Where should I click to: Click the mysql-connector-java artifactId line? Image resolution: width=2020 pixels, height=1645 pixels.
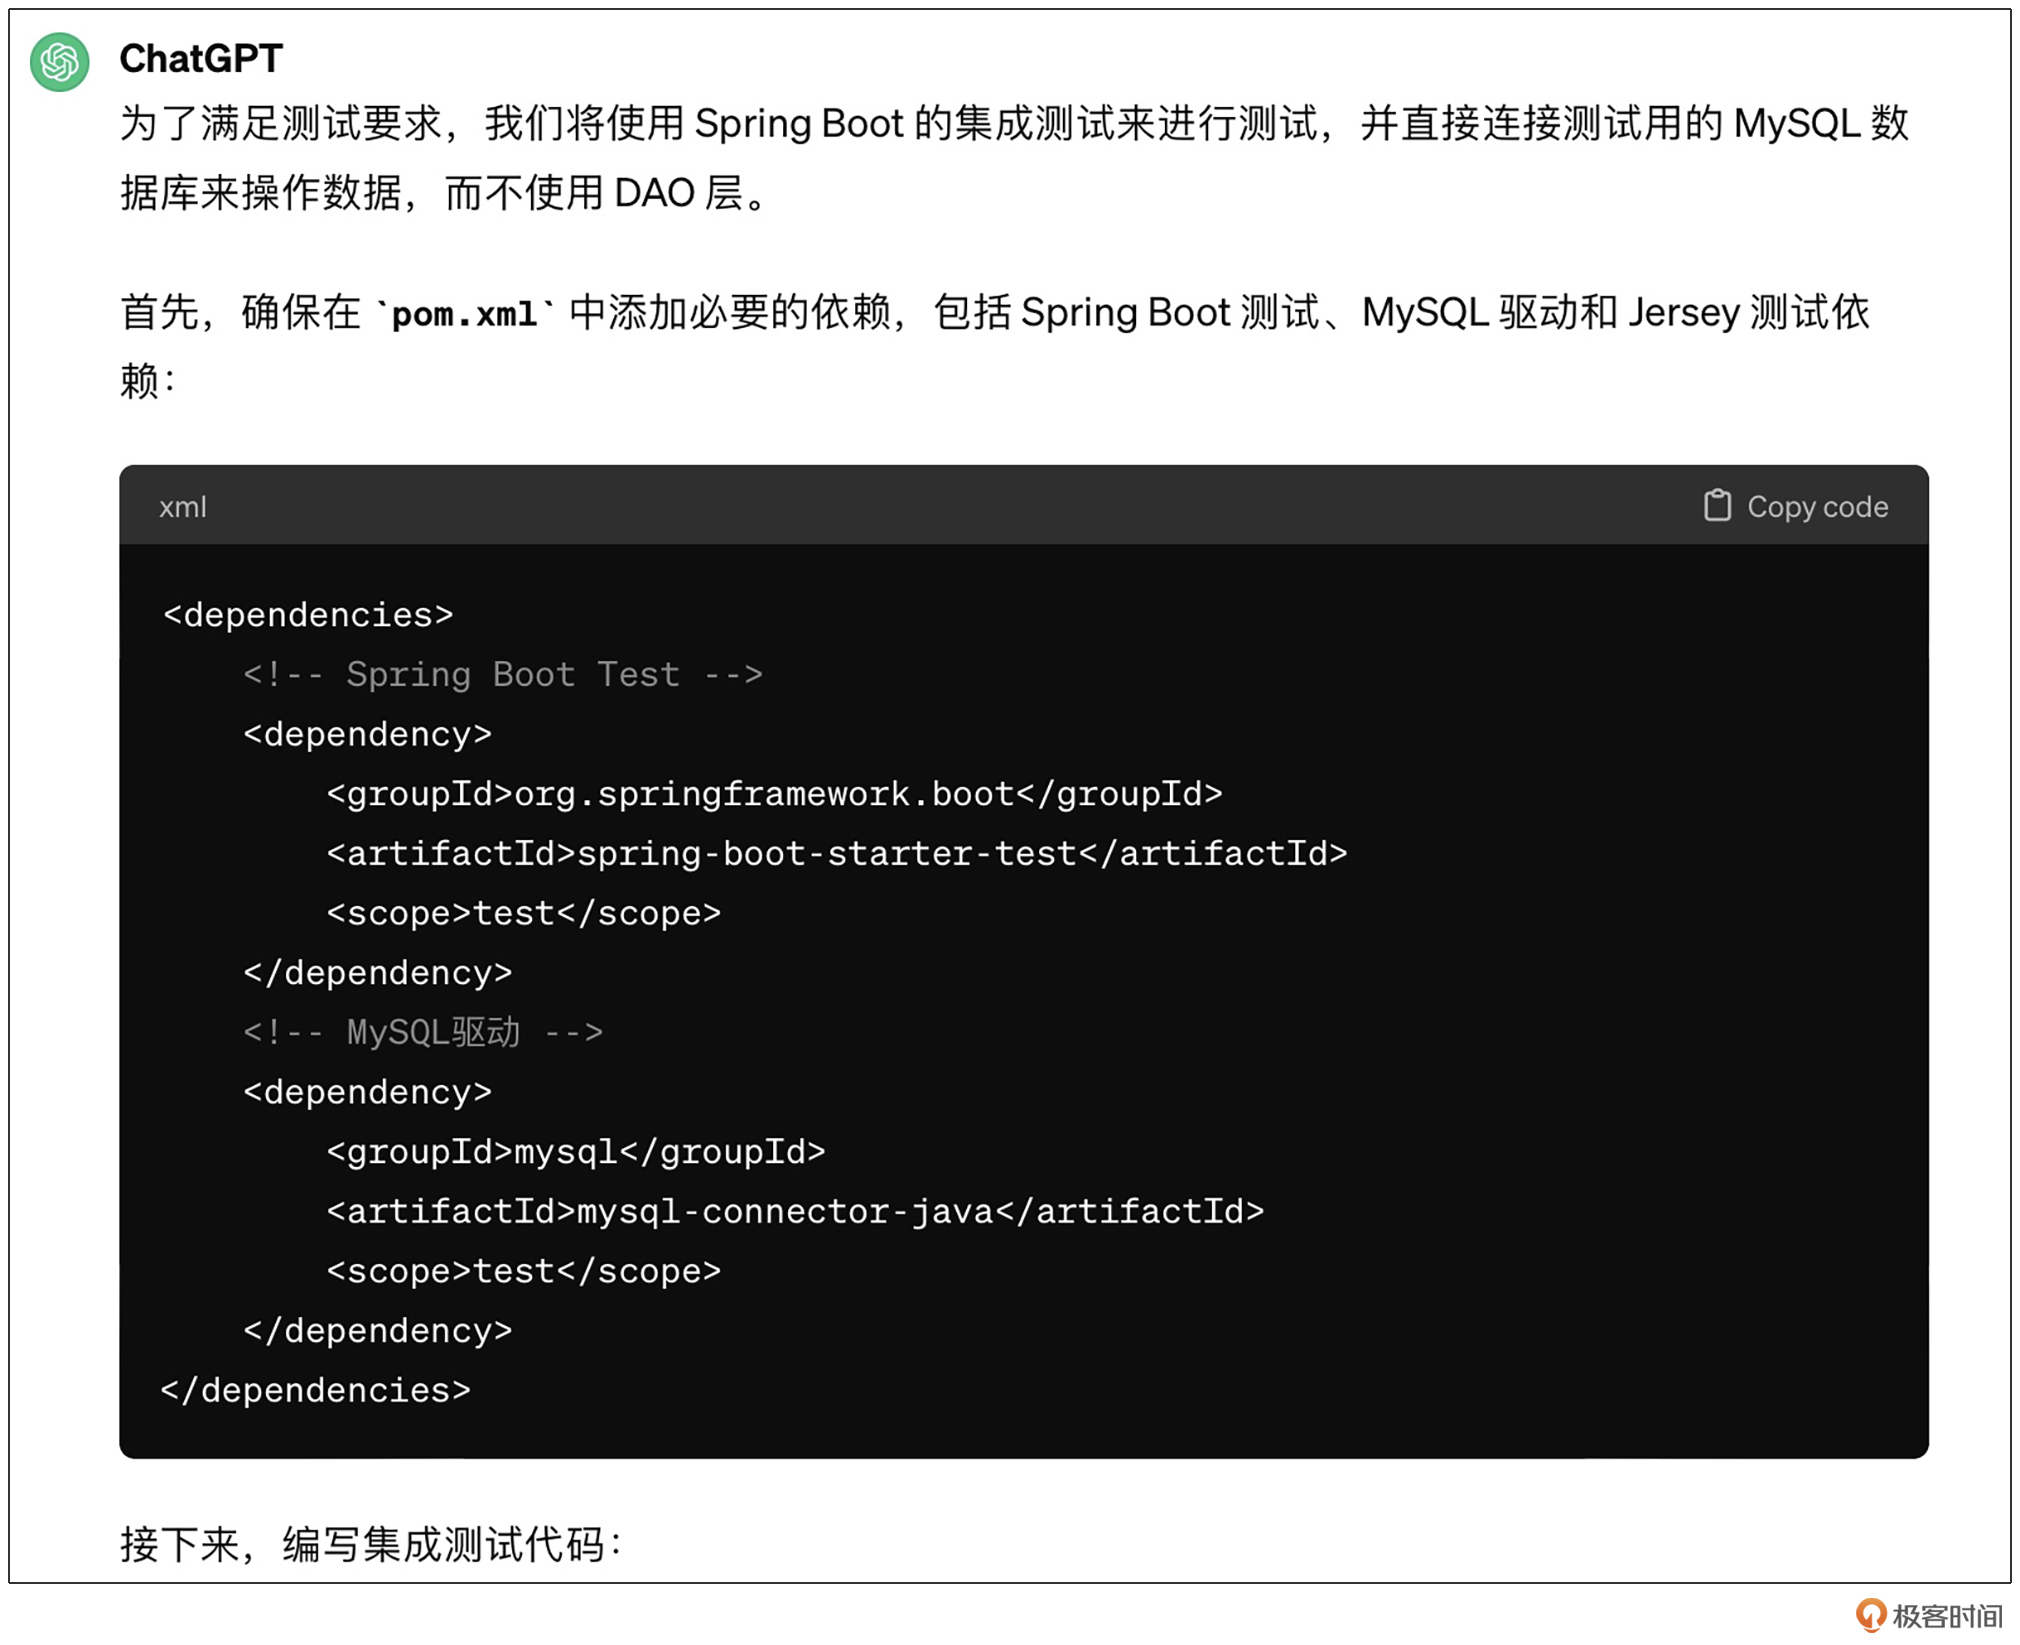pyautogui.click(x=795, y=1212)
